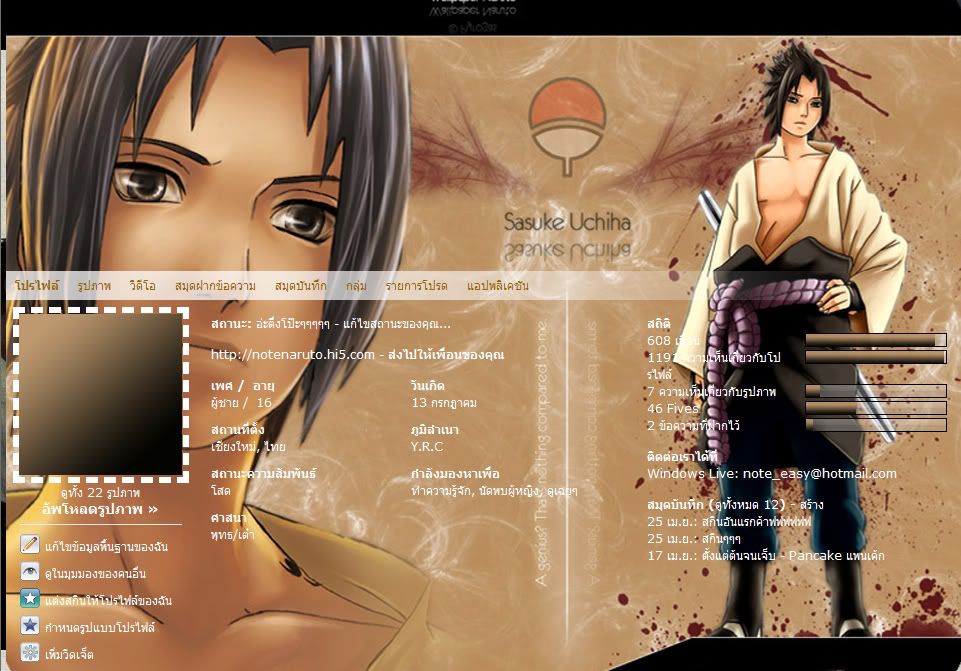Click เพิ่มวิดเจ็ต link
This screenshot has height=671, width=961.
[69, 654]
